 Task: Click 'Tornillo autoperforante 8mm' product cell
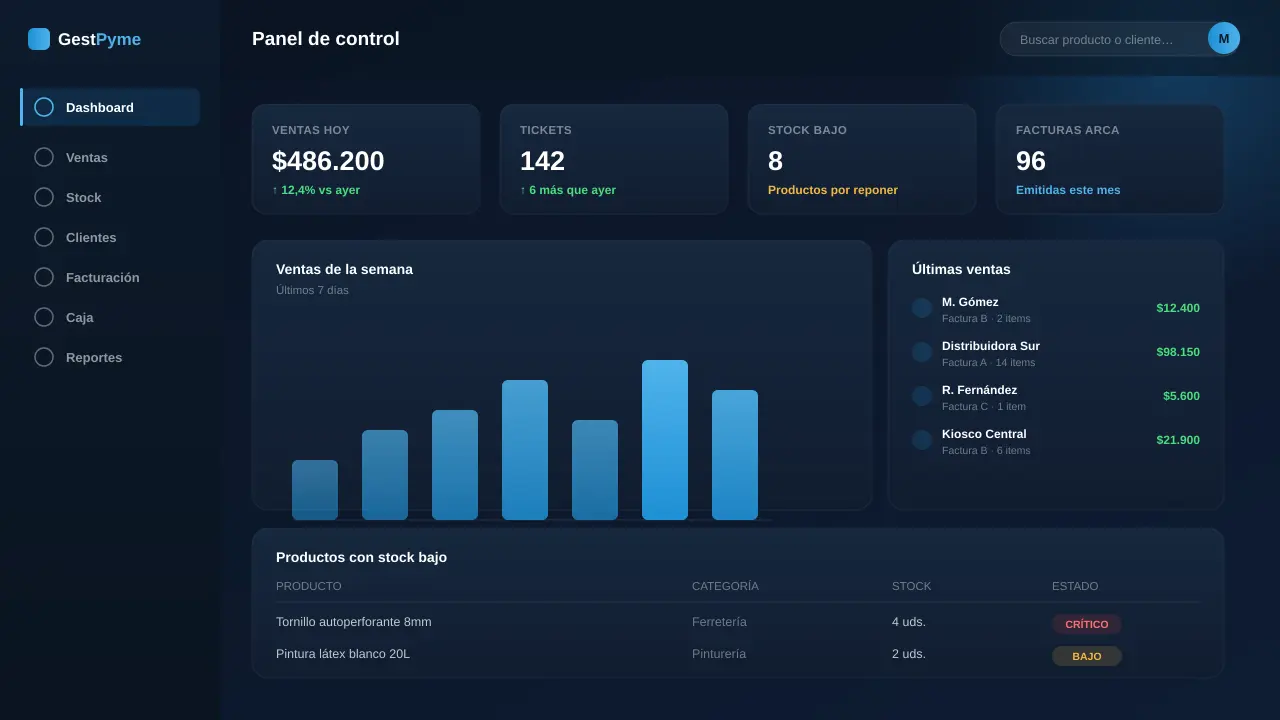coord(354,622)
